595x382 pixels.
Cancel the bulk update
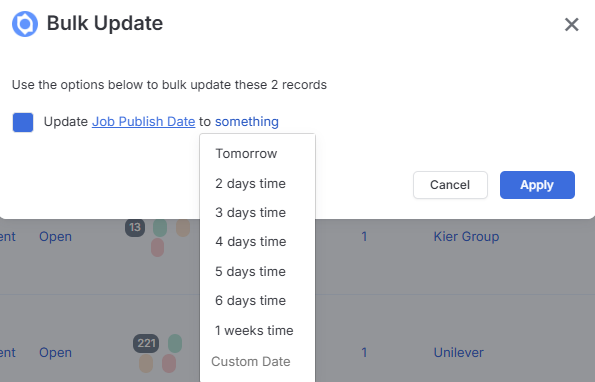point(450,185)
